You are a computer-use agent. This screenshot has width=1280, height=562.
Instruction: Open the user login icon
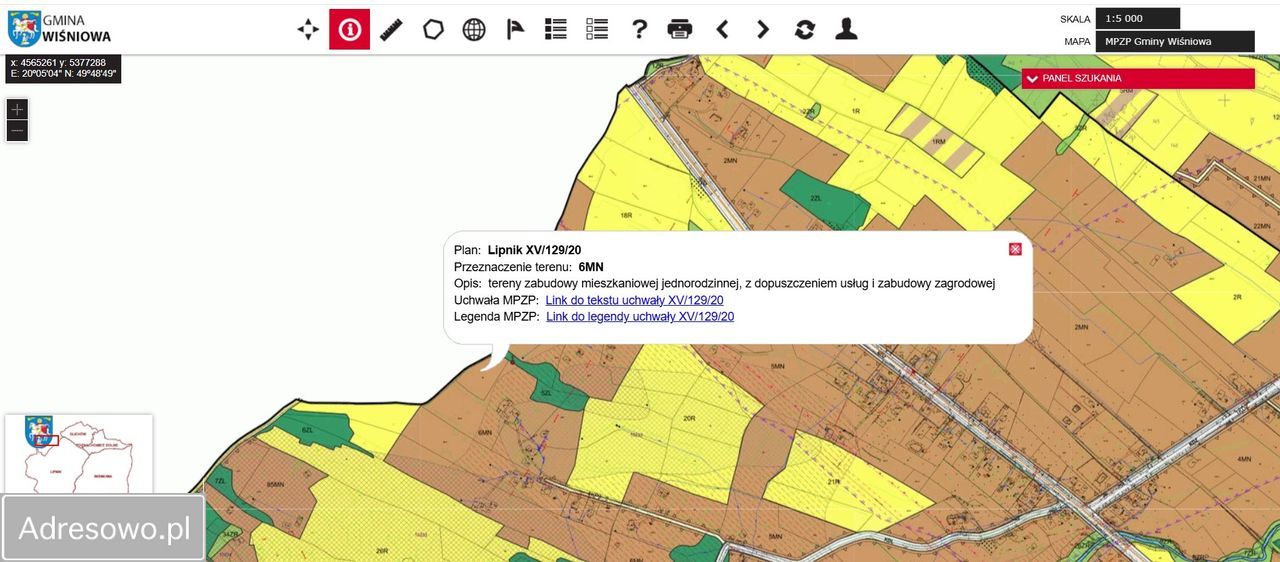pyautogui.click(x=846, y=29)
